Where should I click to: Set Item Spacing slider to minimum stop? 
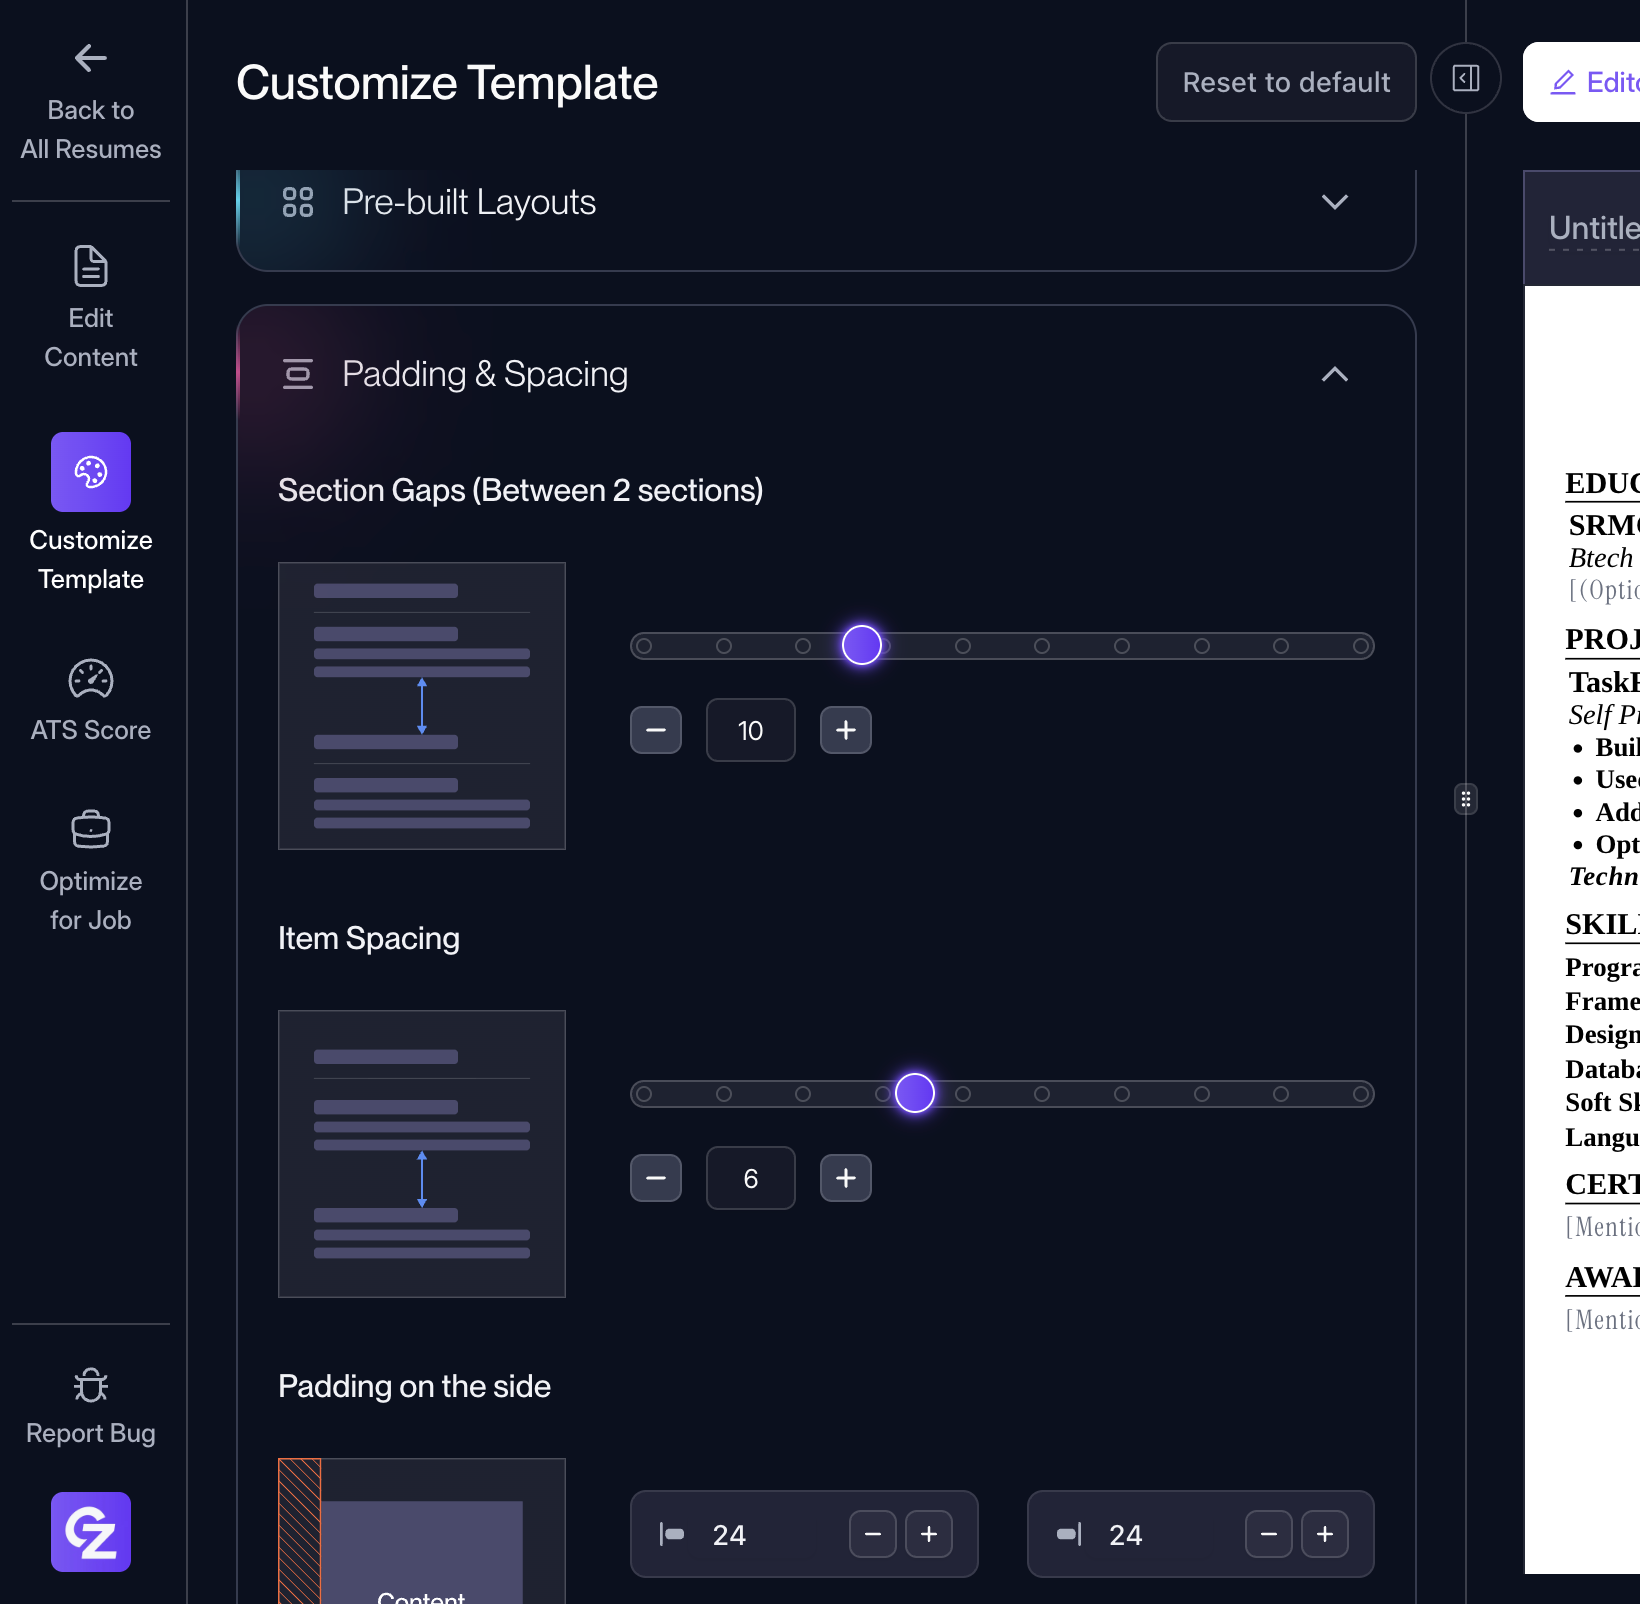click(645, 1094)
